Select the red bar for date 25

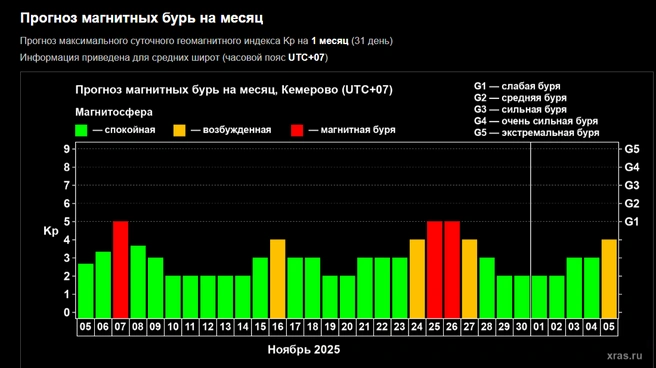click(435, 270)
